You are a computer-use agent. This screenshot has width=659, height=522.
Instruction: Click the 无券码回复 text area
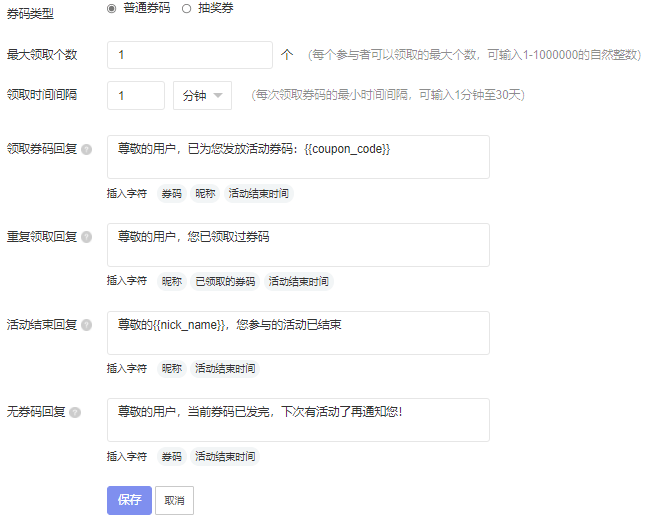[x=298, y=420]
